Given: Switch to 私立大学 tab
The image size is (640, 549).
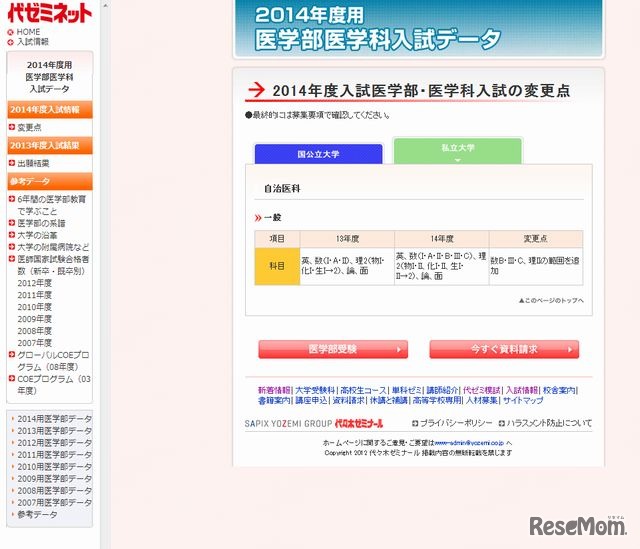Looking at the screenshot, I should [458, 151].
